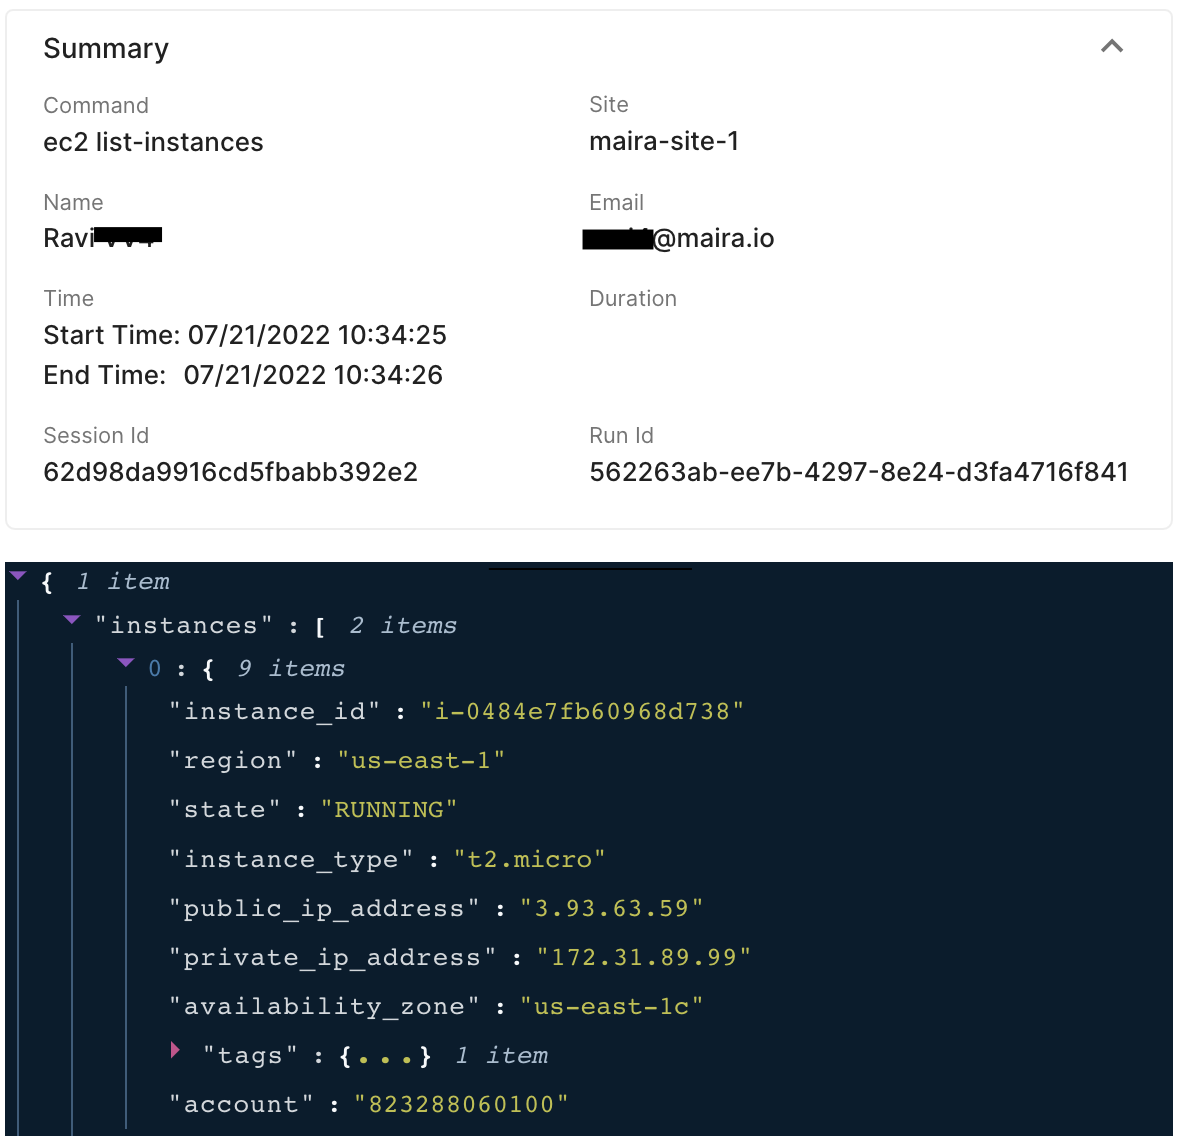This screenshot has height=1136, width=1180.
Task: Click public IP address 3.93.63.59
Action: click(611, 908)
